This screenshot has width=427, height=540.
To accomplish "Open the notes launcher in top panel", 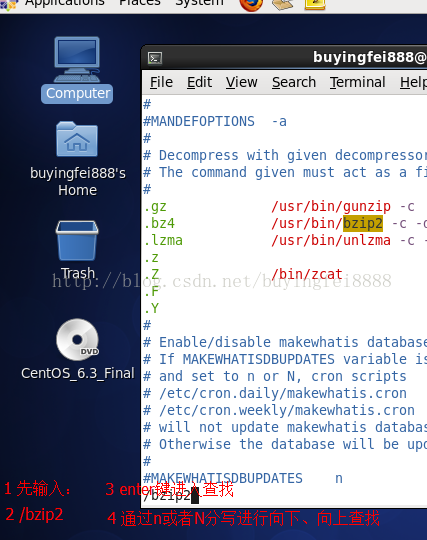I will click(315, 4).
